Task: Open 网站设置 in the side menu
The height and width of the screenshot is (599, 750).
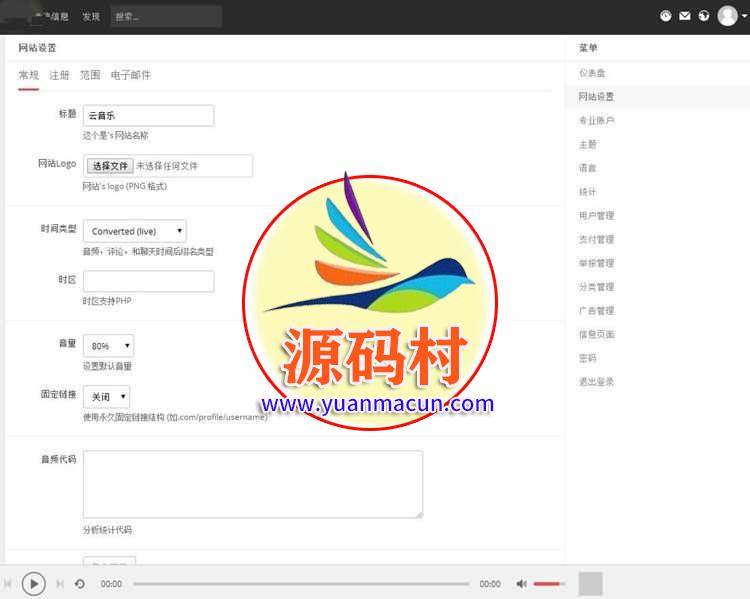Action: [596, 97]
